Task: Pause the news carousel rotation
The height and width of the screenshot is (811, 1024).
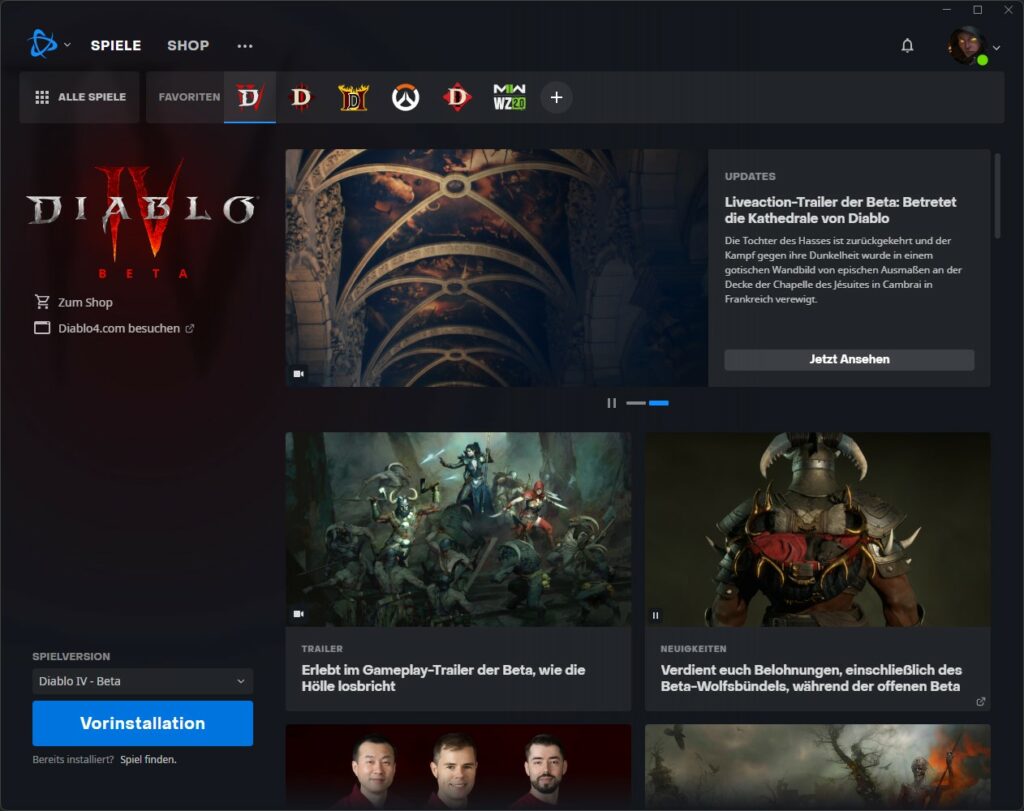Action: (x=611, y=403)
